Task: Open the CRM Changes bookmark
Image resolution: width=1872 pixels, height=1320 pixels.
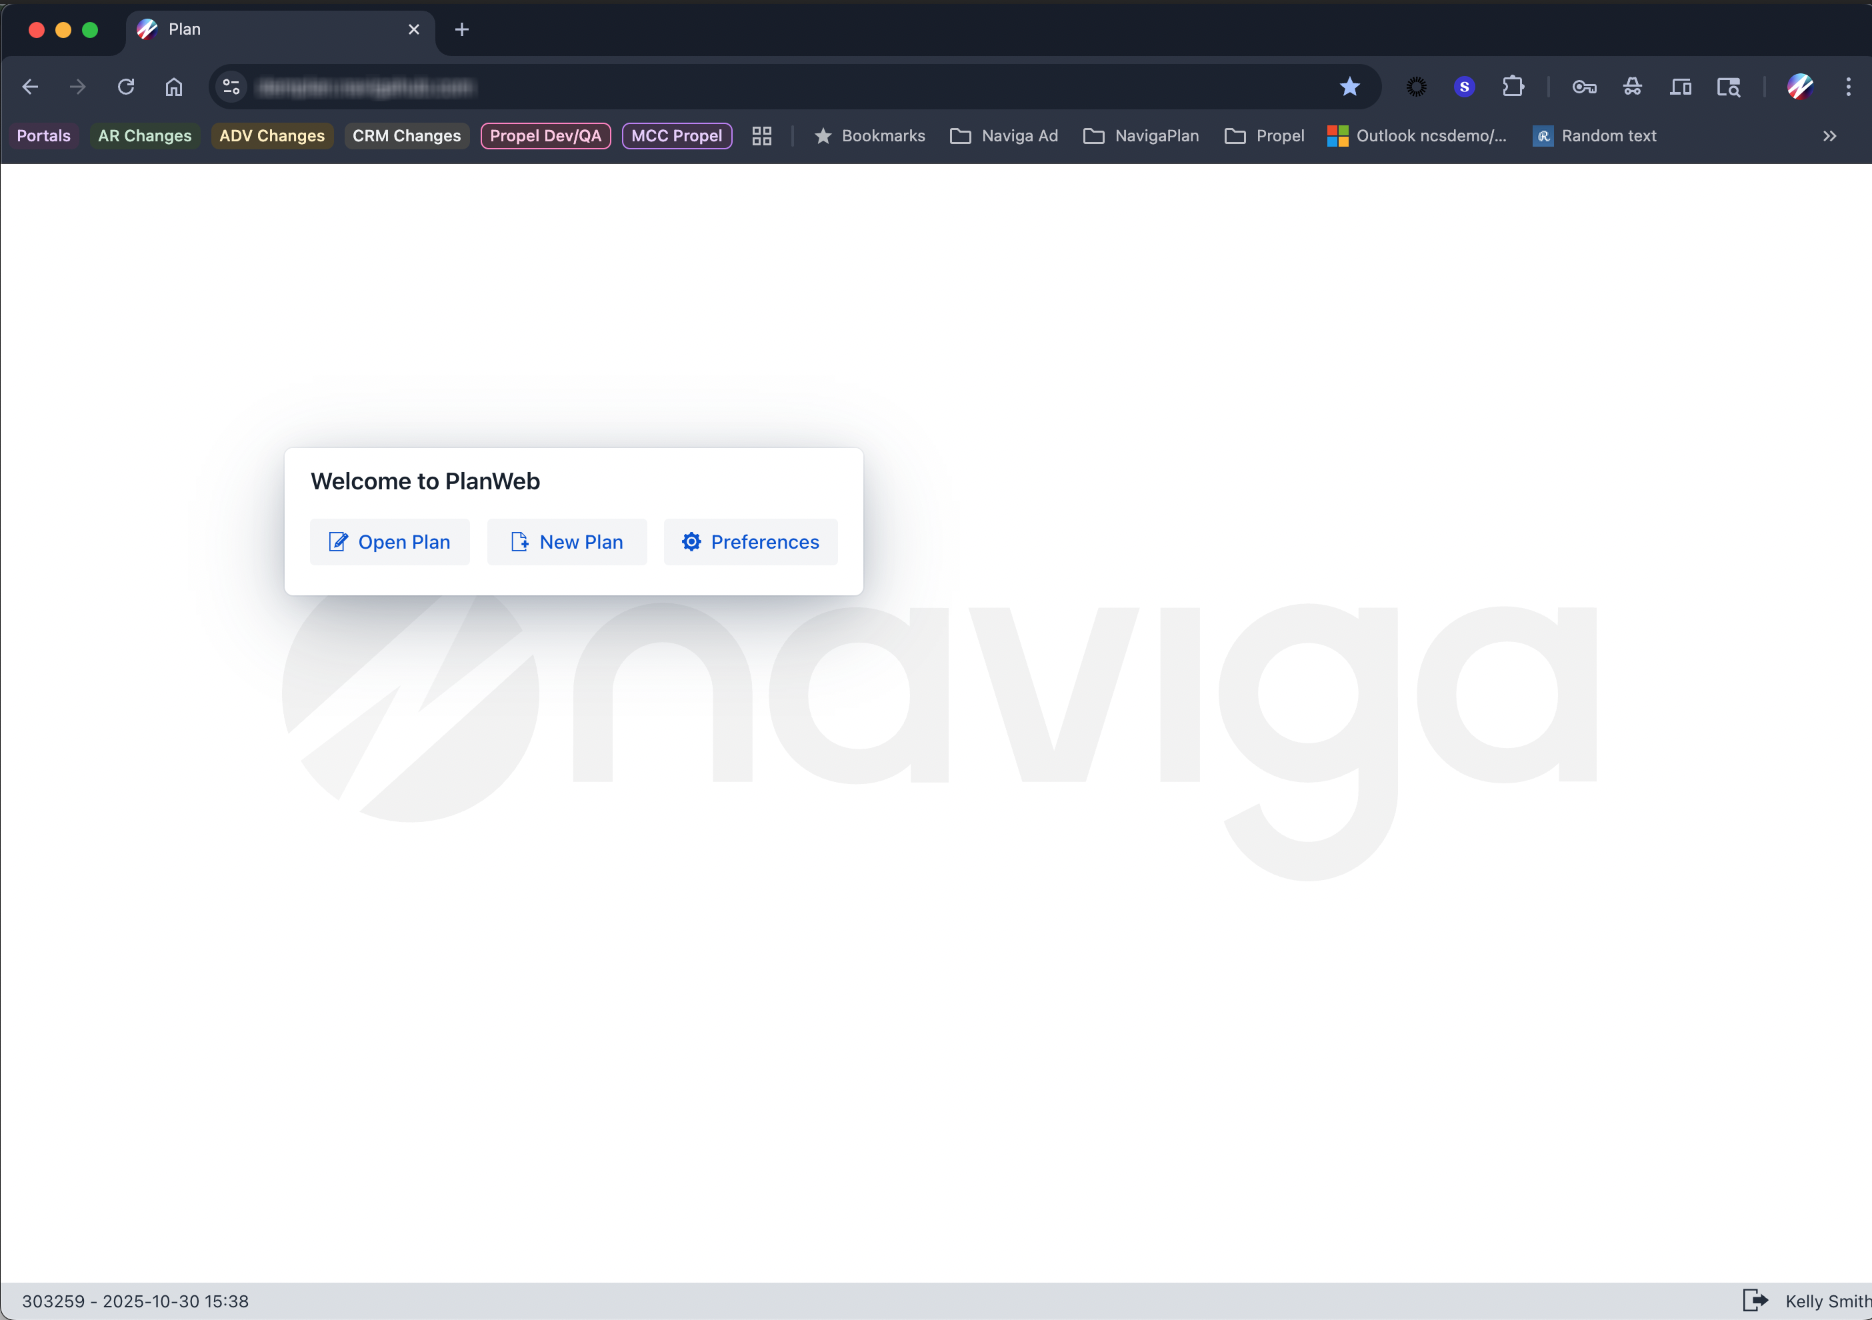Action: pos(407,136)
